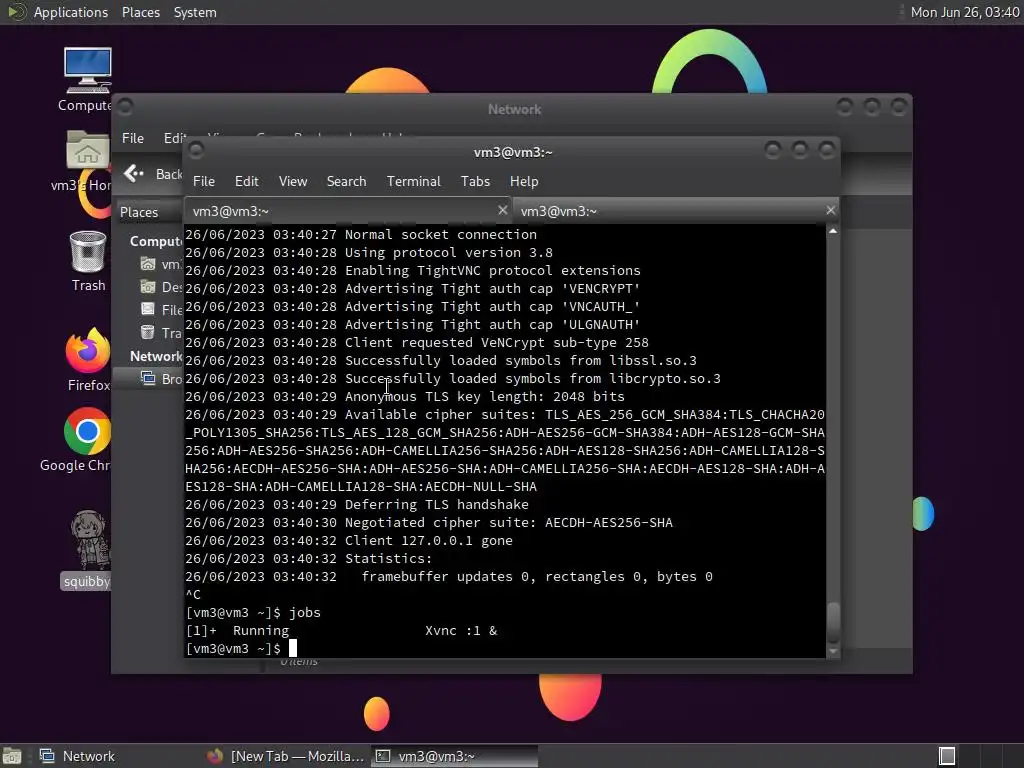
Task: Close the second vm3@vm3:~ terminal tab
Action: [x=830, y=210]
